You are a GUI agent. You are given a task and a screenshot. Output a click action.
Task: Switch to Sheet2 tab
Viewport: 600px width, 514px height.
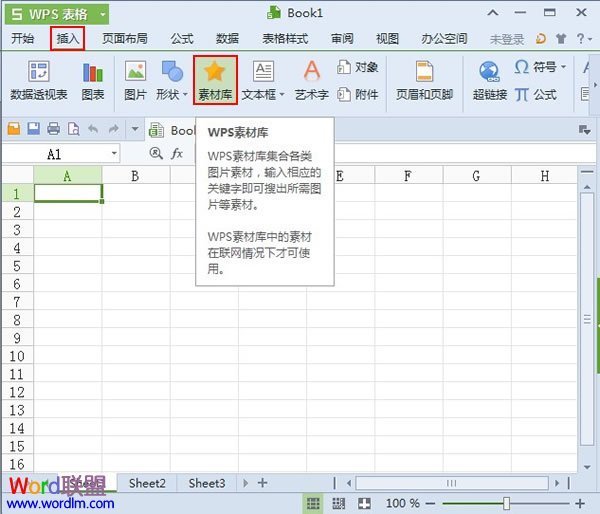147,483
